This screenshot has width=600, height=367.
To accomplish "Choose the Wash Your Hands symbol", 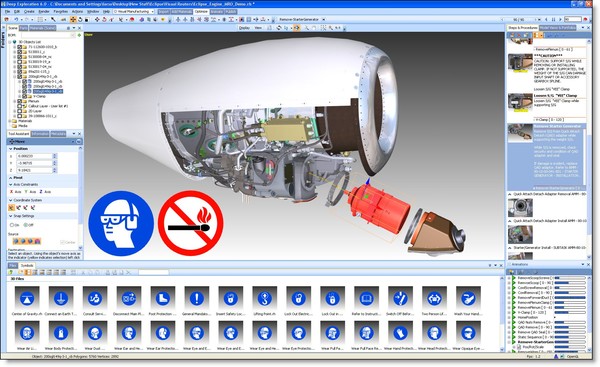I will [x=468, y=298].
